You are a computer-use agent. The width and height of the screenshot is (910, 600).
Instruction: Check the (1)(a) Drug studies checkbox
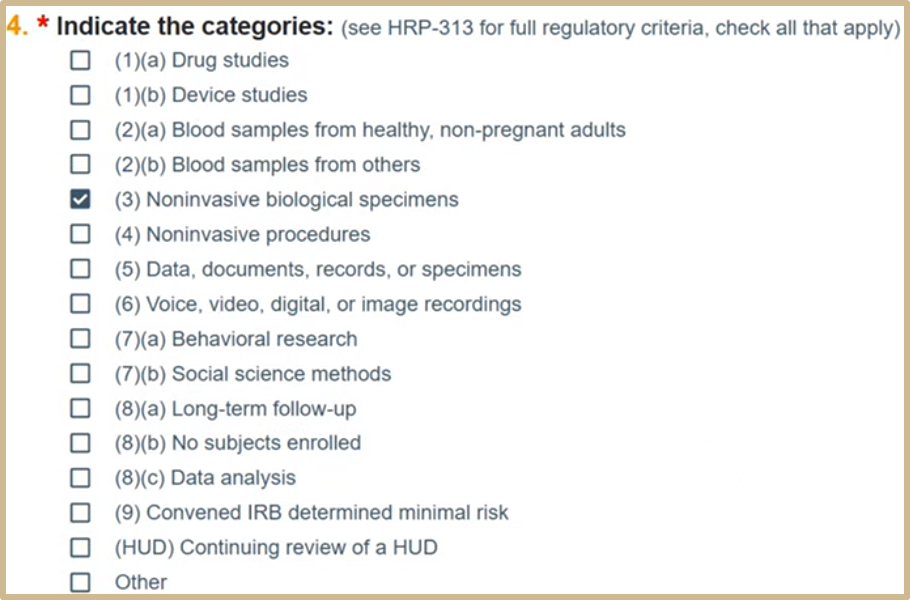(x=80, y=61)
